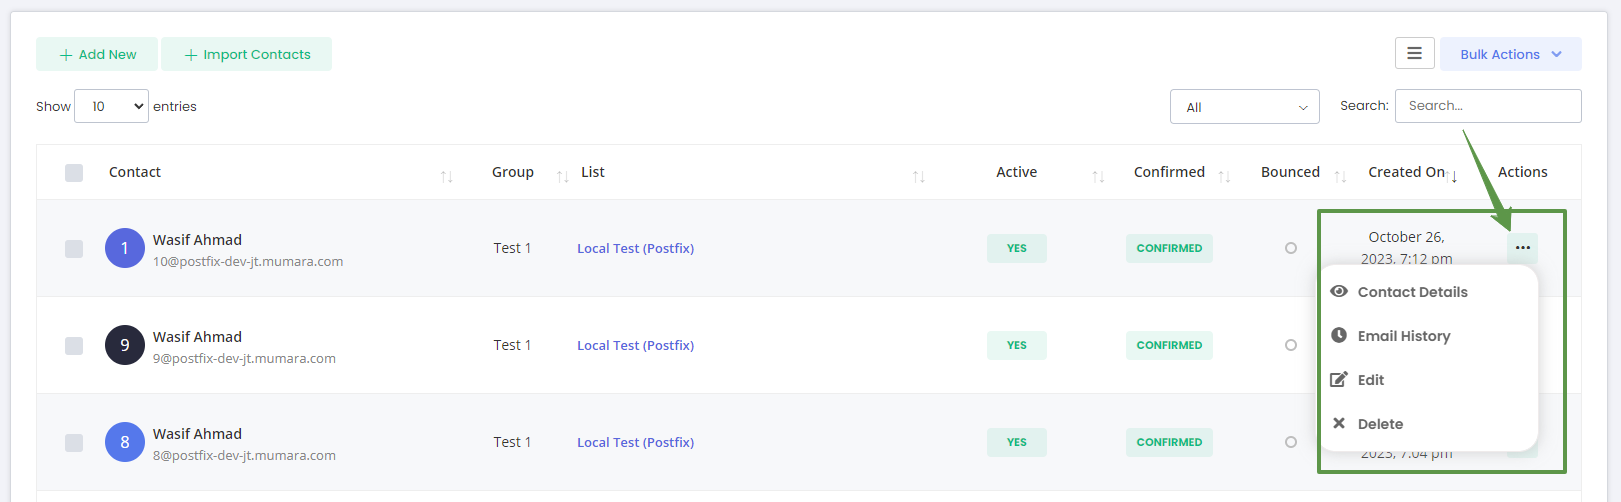Click the X icon beside Delete
Screen dimensions: 1621x502
click(x=1339, y=423)
